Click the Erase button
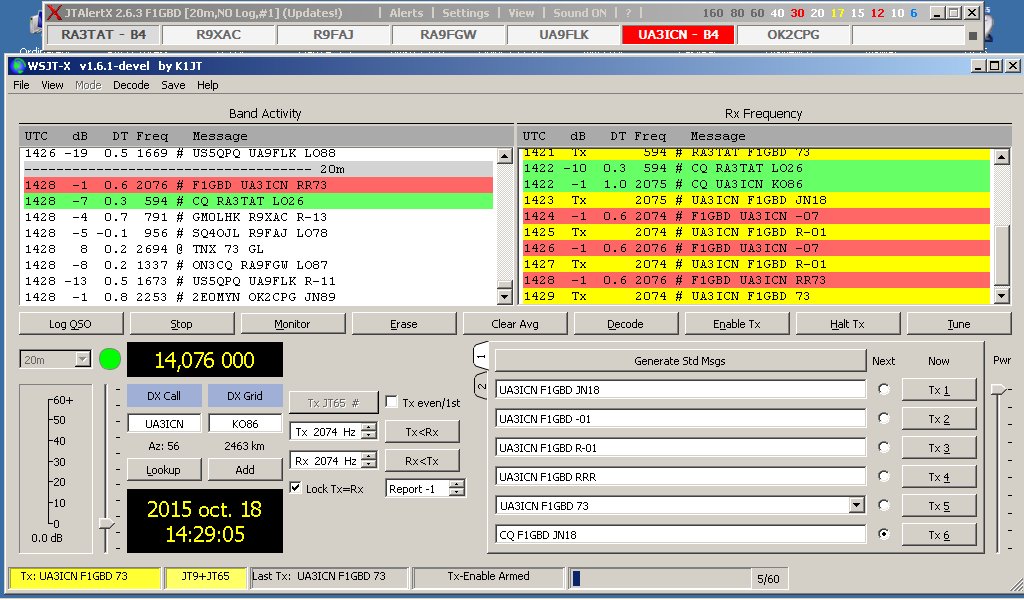1024x600 pixels. tap(404, 324)
